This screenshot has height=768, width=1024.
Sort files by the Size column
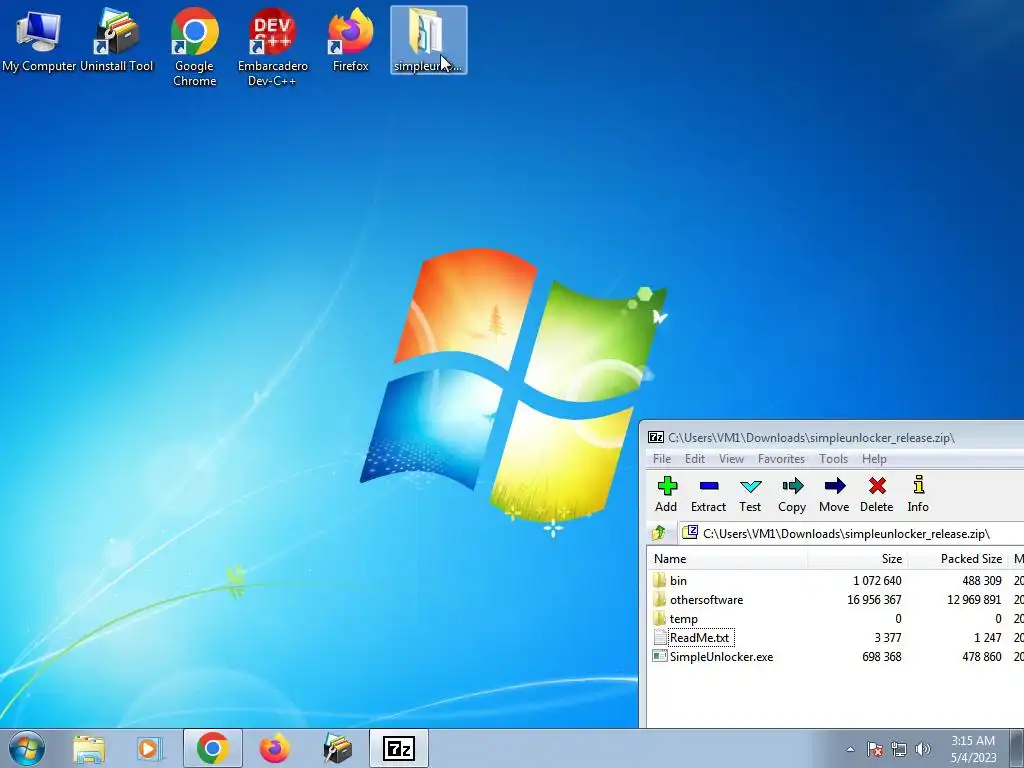pyautogui.click(x=857, y=559)
